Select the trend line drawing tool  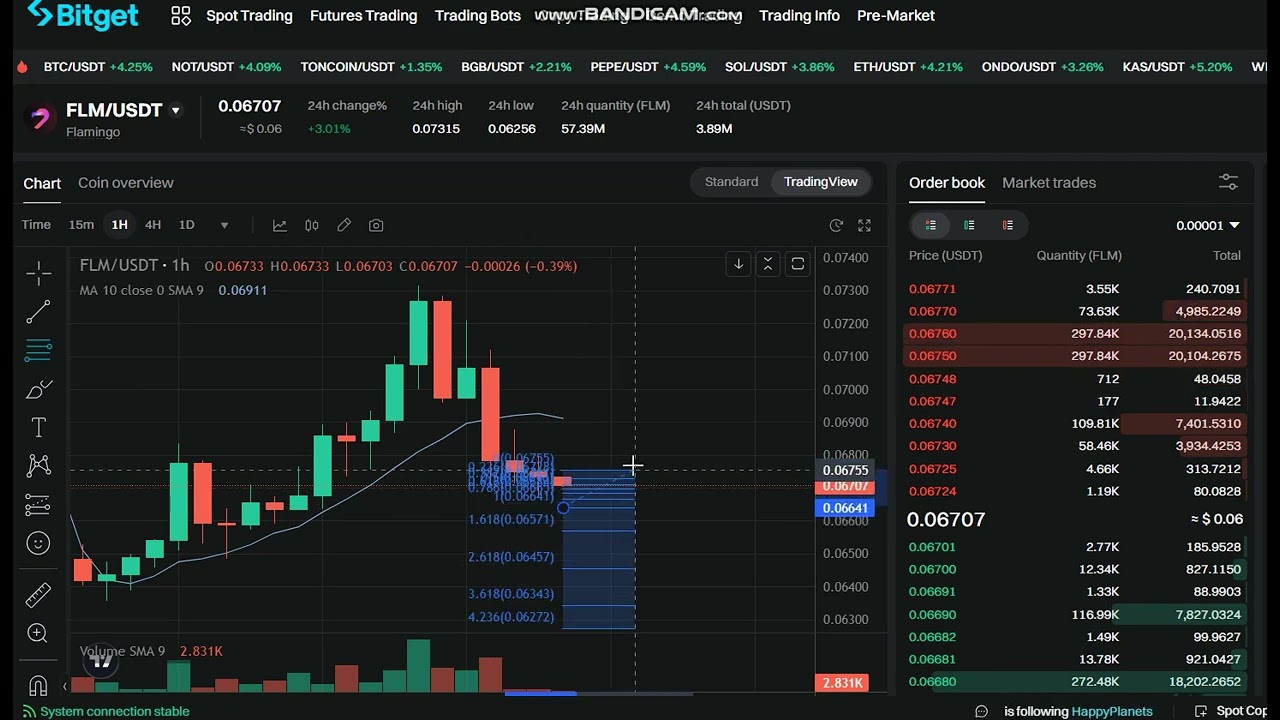(38, 312)
